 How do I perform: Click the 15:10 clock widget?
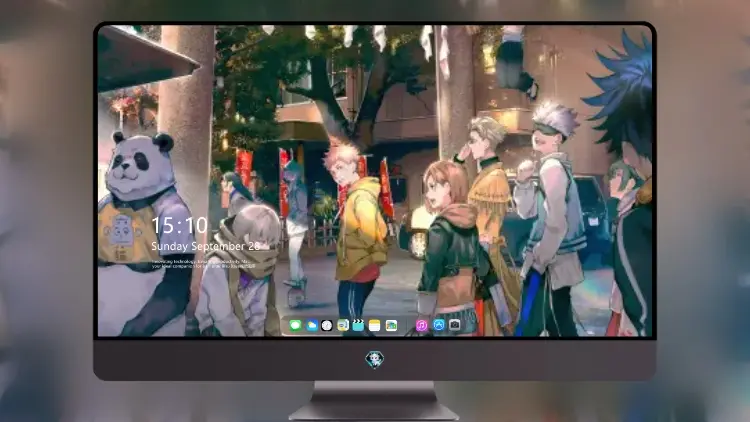[x=179, y=225]
